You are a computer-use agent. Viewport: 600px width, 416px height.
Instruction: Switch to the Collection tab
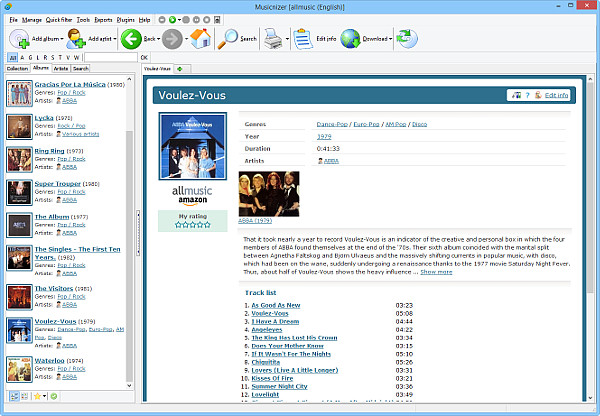(18, 69)
